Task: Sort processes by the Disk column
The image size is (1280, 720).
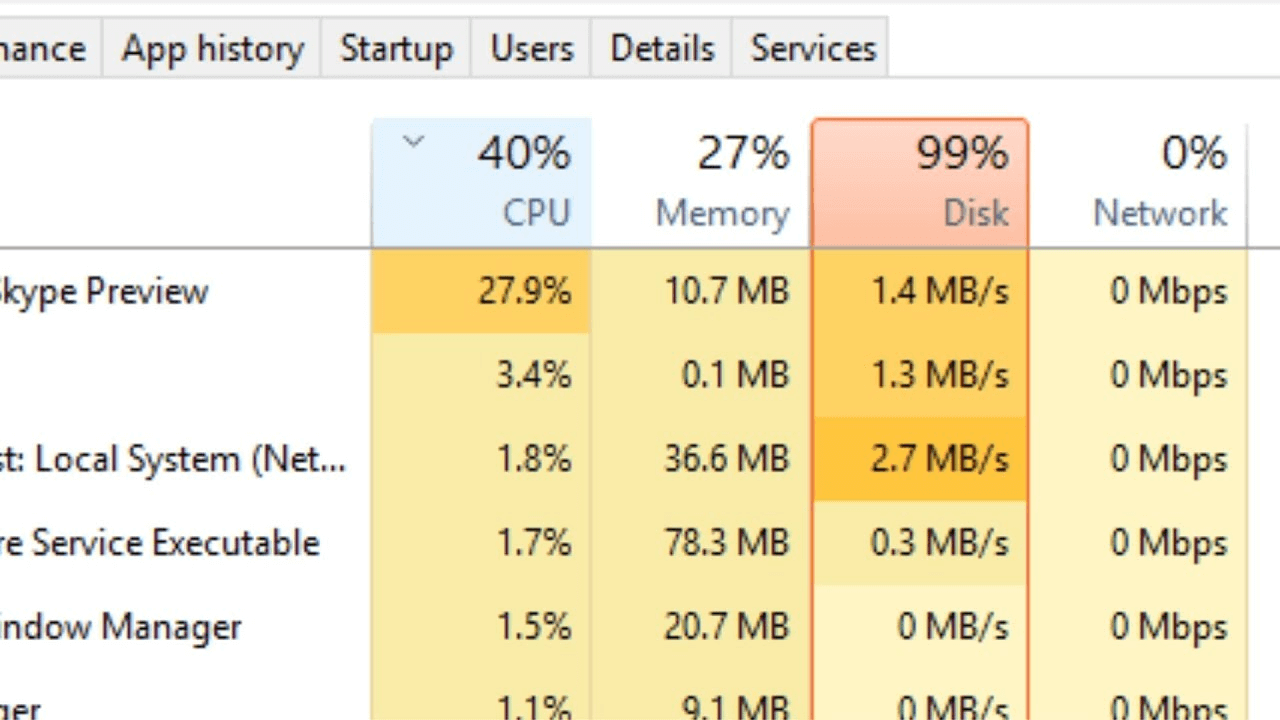Action: tap(940, 180)
